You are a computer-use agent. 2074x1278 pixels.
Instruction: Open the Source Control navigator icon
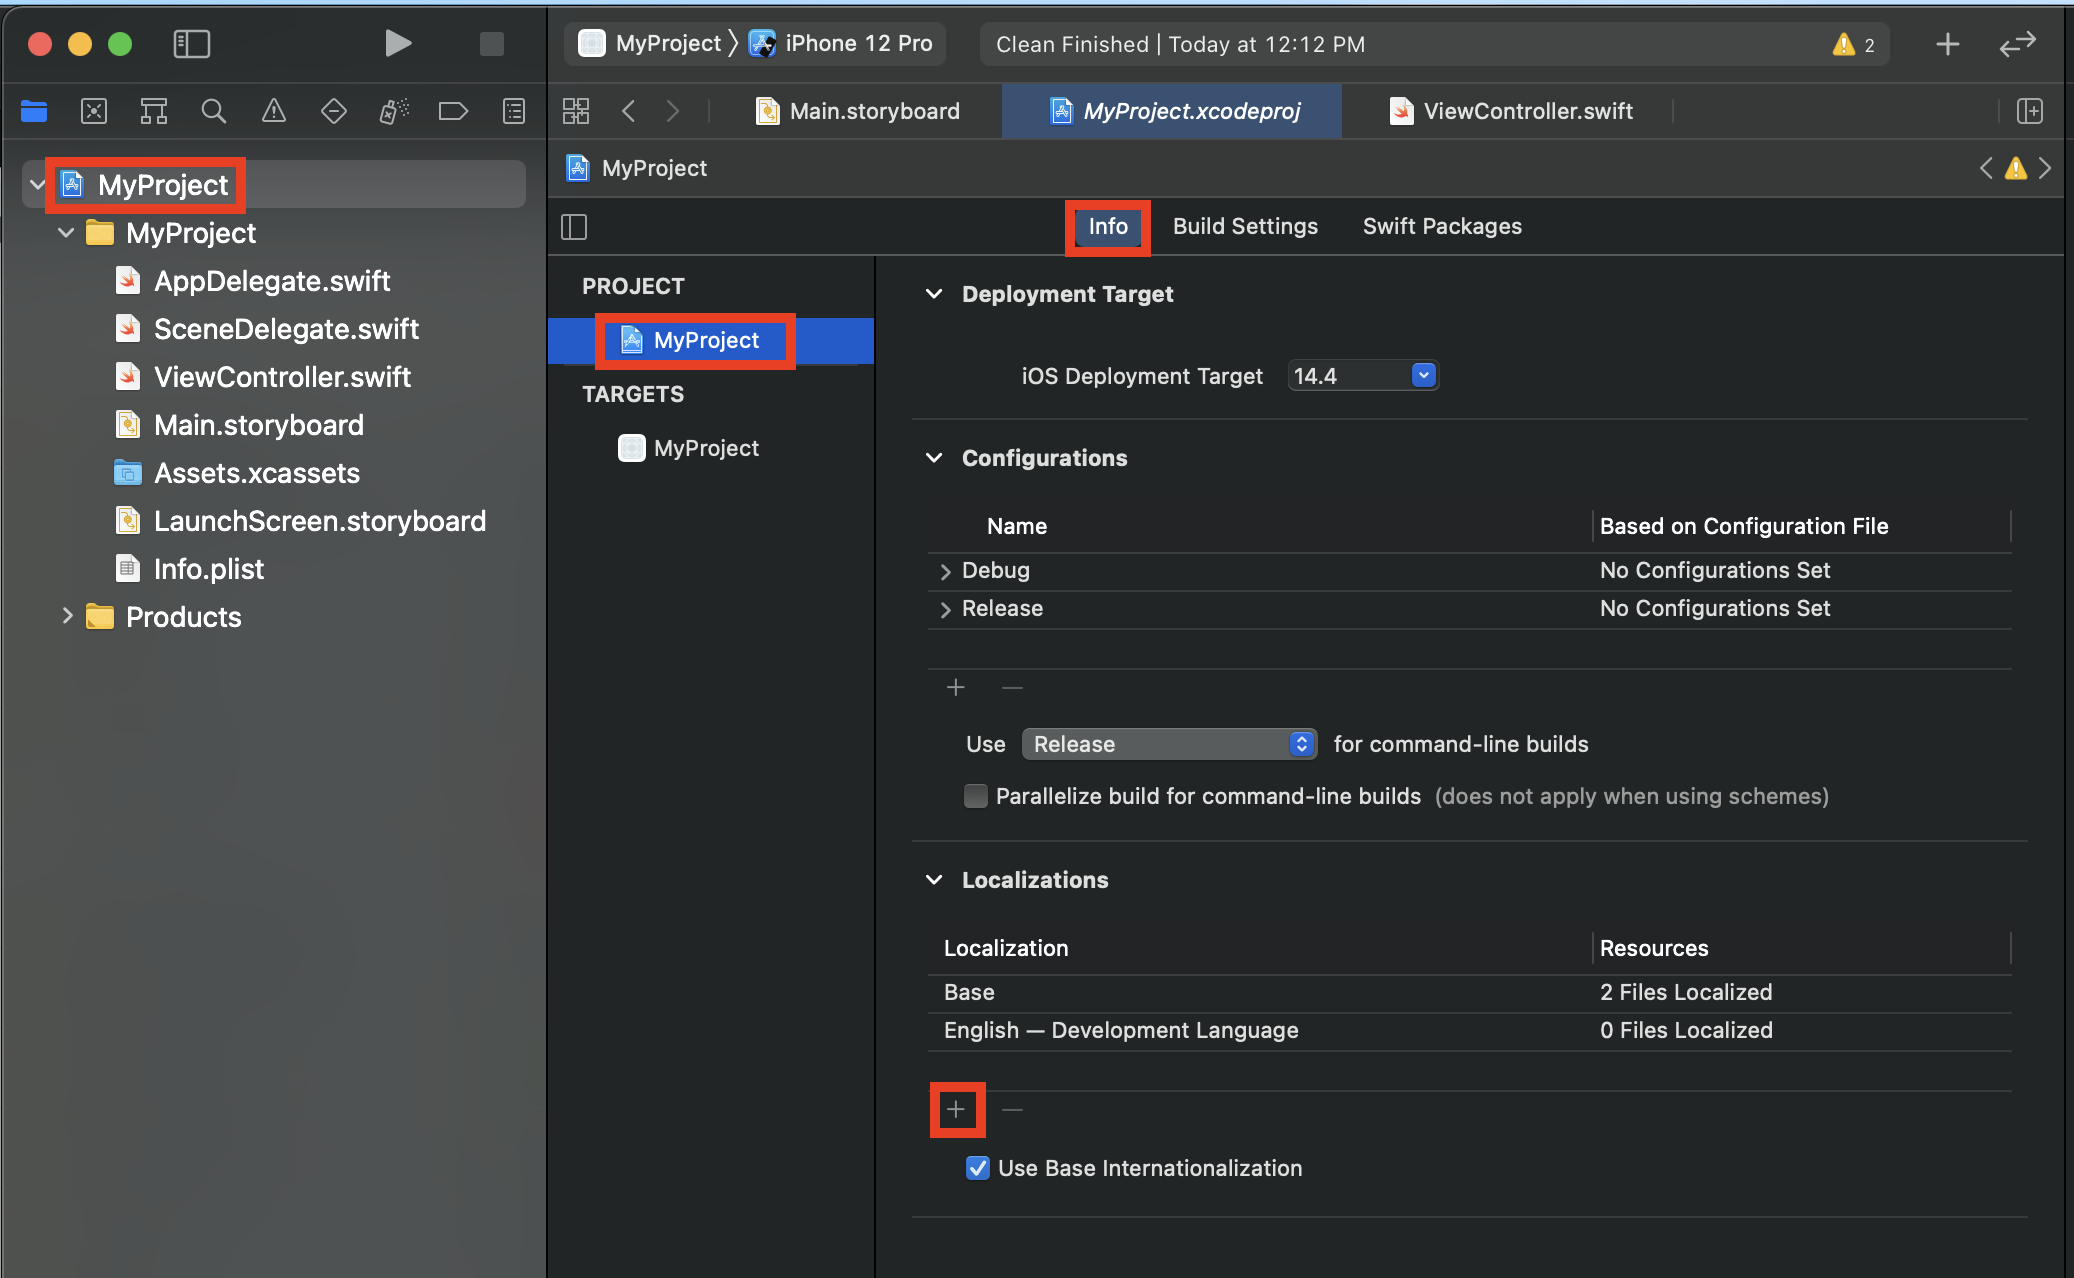[x=94, y=111]
